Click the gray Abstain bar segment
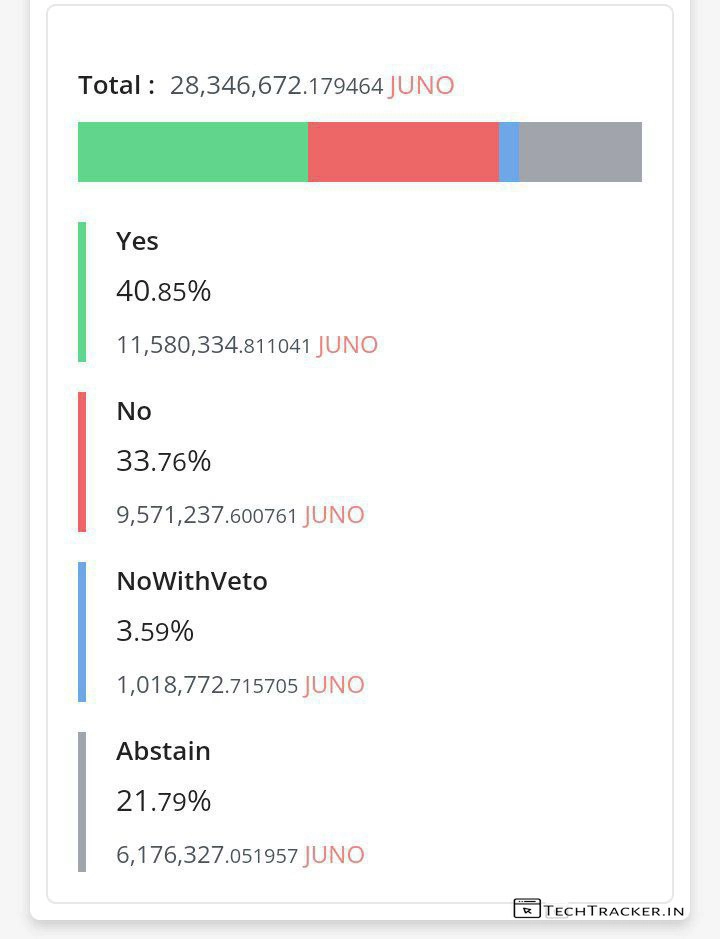Screen dimensions: 720x939 point(580,152)
